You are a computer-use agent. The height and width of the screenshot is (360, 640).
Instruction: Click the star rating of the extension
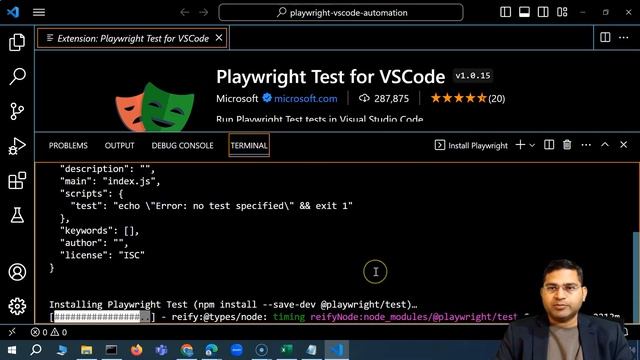click(468, 98)
